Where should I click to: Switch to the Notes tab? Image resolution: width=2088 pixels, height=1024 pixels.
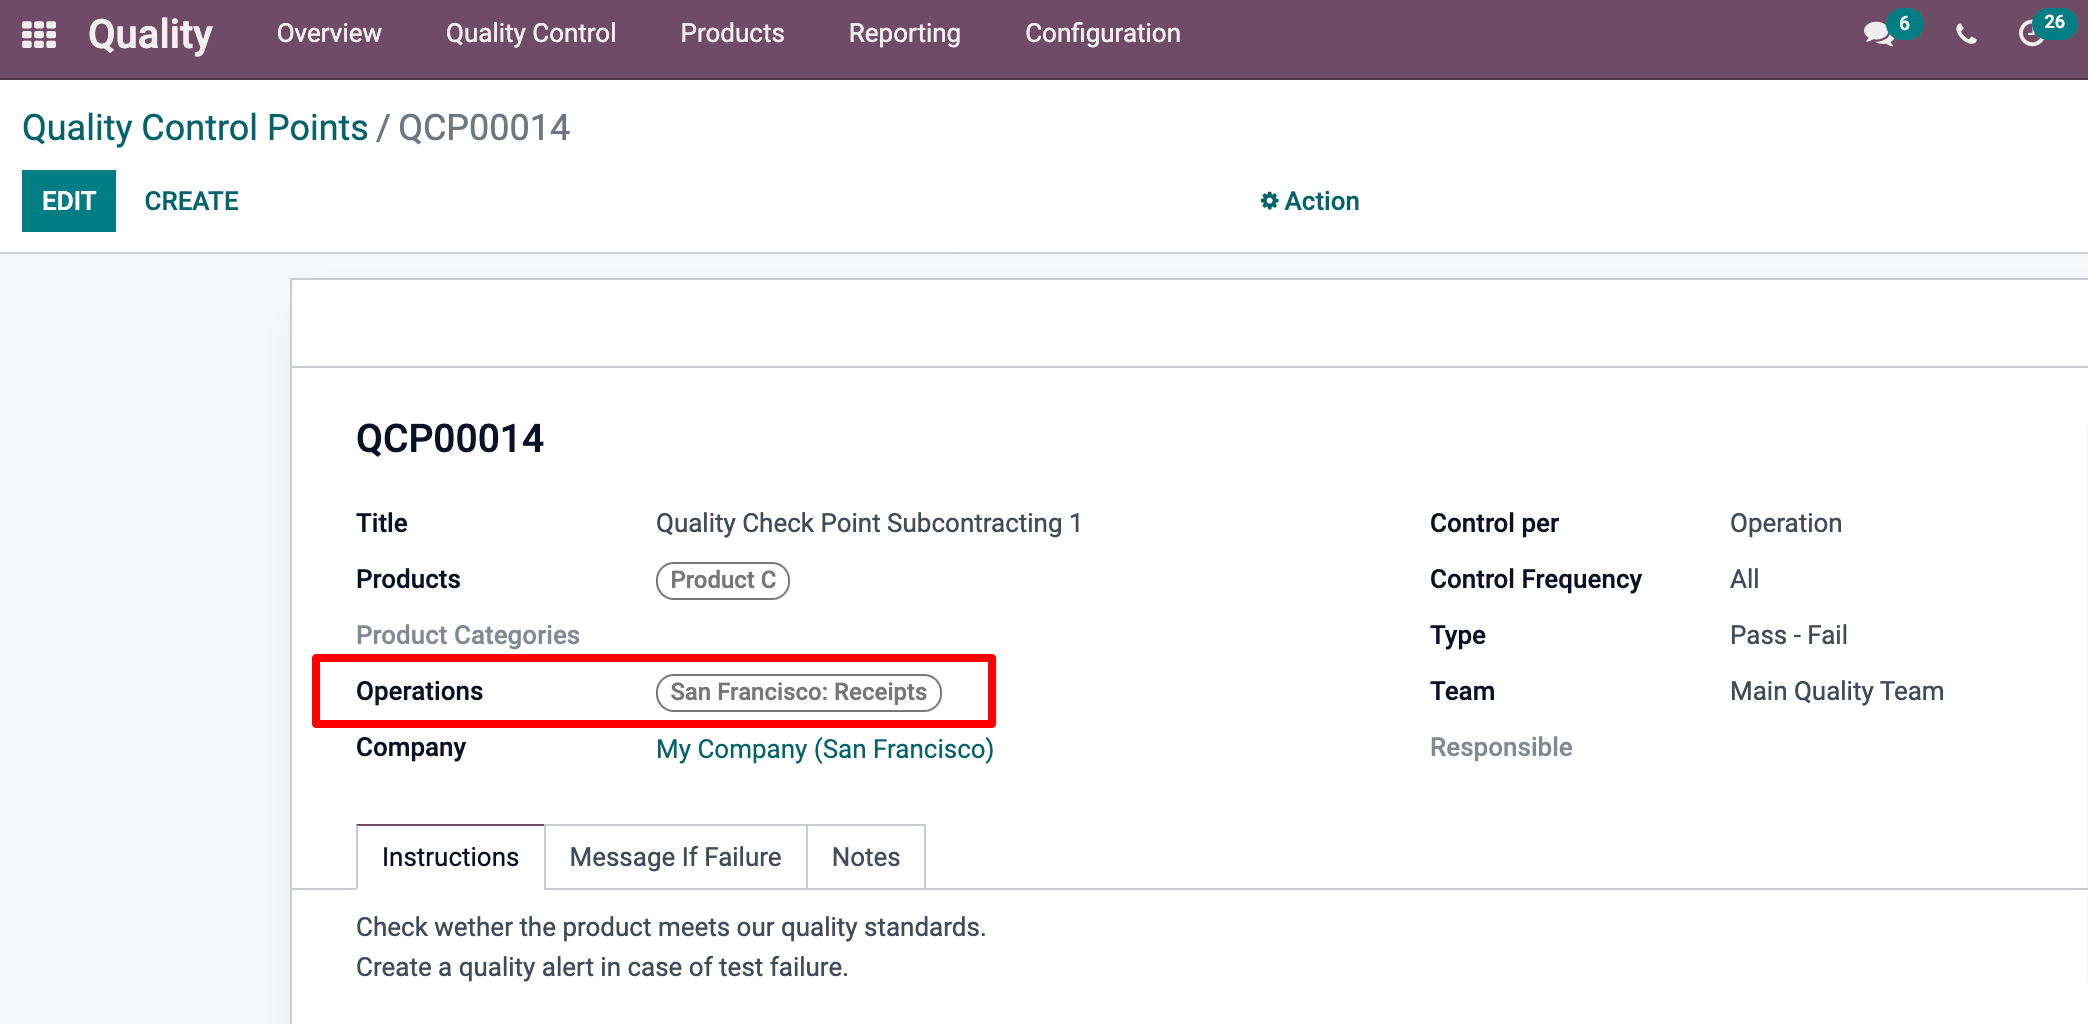(x=865, y=857)
